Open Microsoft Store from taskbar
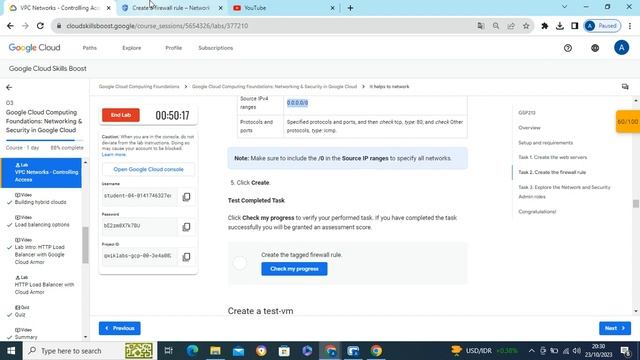This screenshot has height=360, width=640. (284, 351)
